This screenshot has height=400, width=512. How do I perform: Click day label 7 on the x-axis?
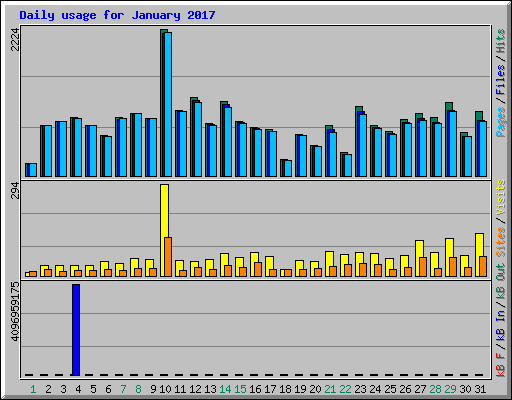coord(123,389)
